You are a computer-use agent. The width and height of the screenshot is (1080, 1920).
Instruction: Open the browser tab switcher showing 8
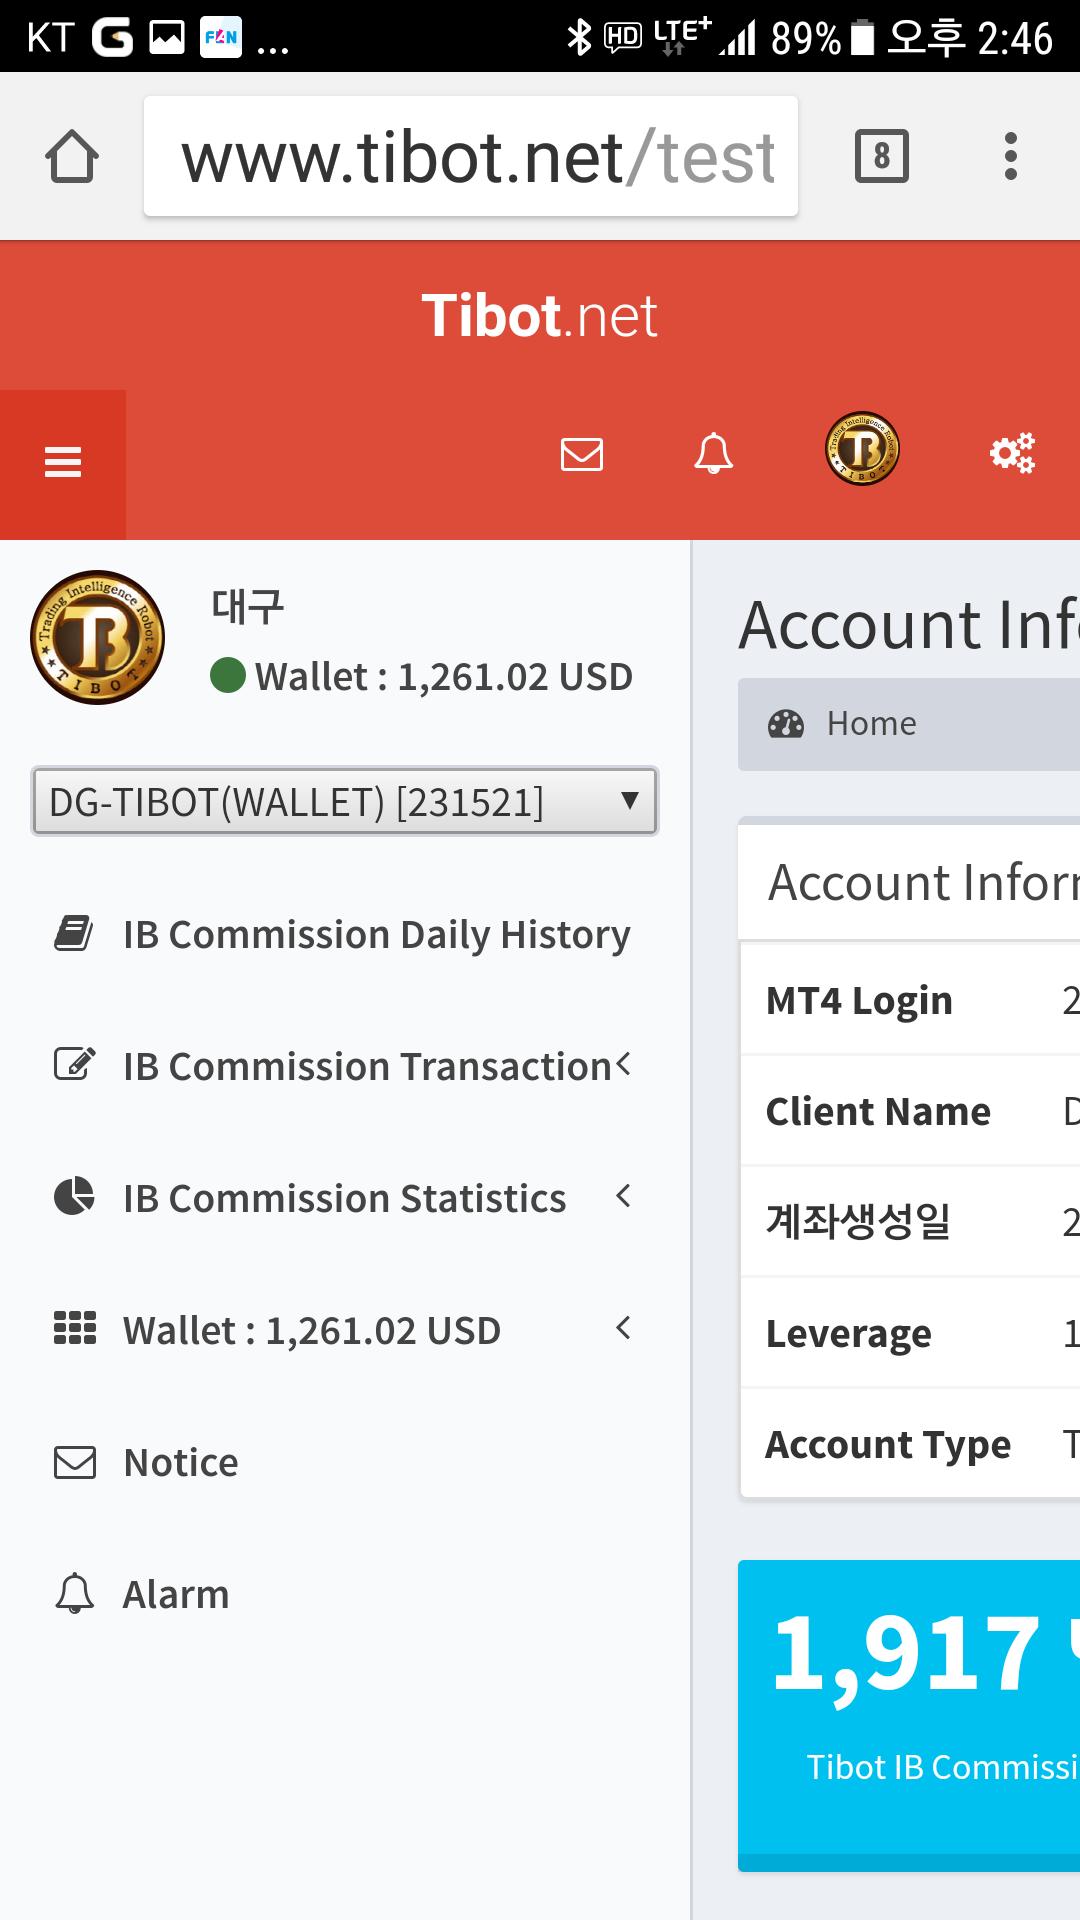(x=881, y=156)
